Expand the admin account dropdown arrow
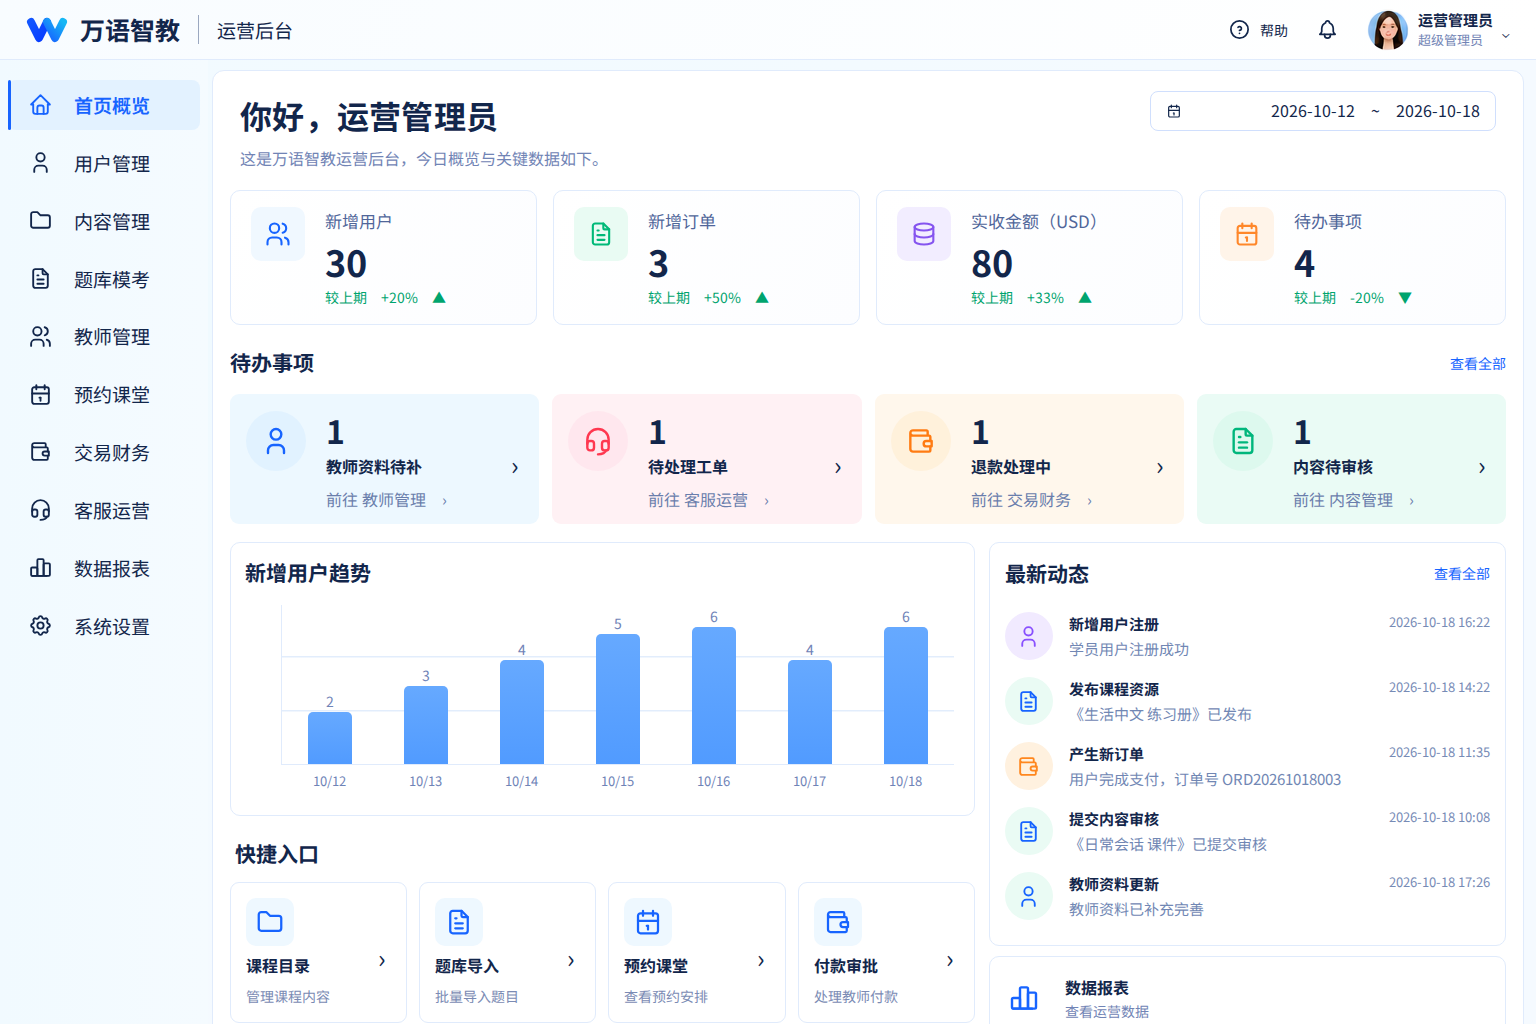The width and height of the screenshot is (1536, 1024). (1505, 36)
